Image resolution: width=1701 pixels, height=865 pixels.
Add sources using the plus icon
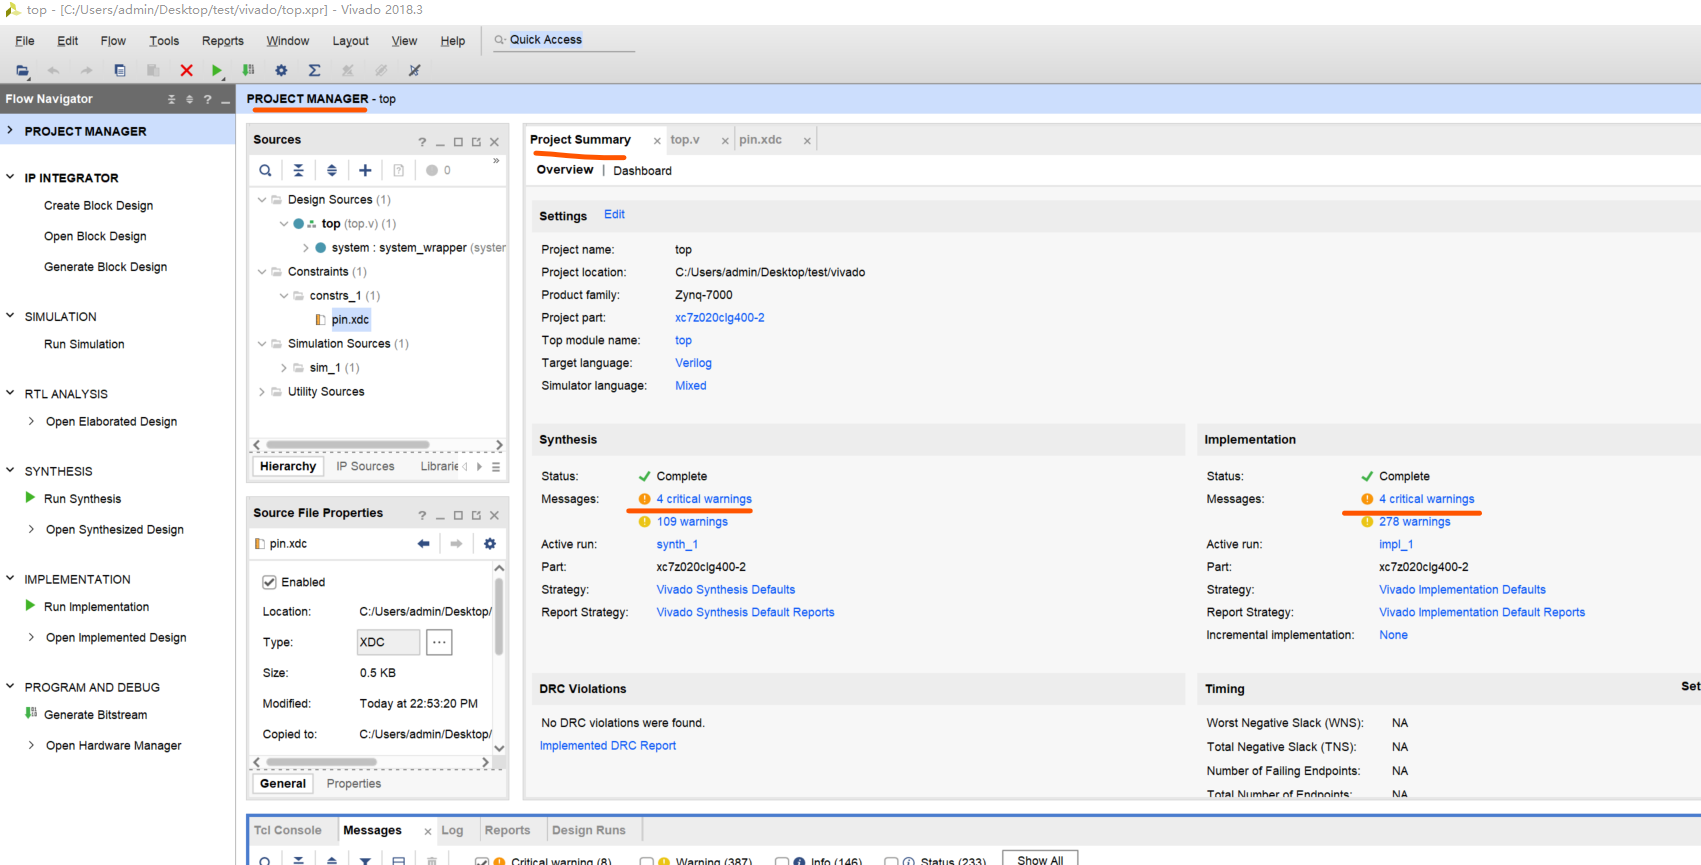[x=365, y=170]
